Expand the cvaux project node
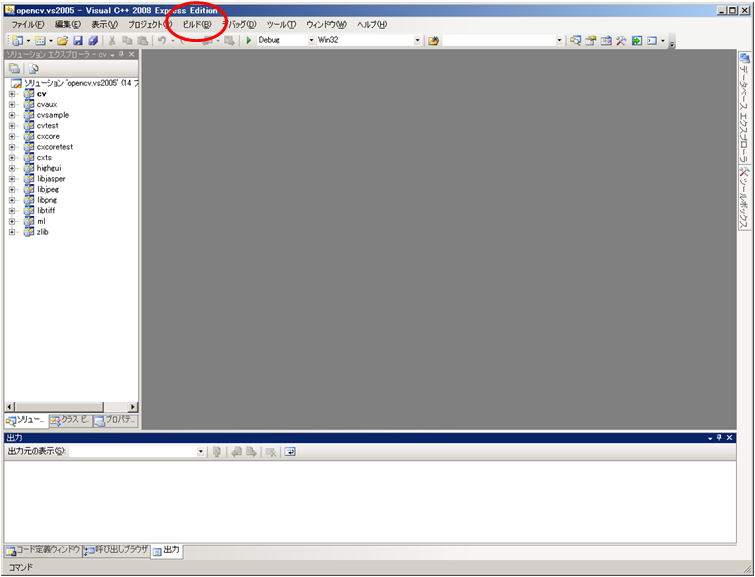 [12, 105]
